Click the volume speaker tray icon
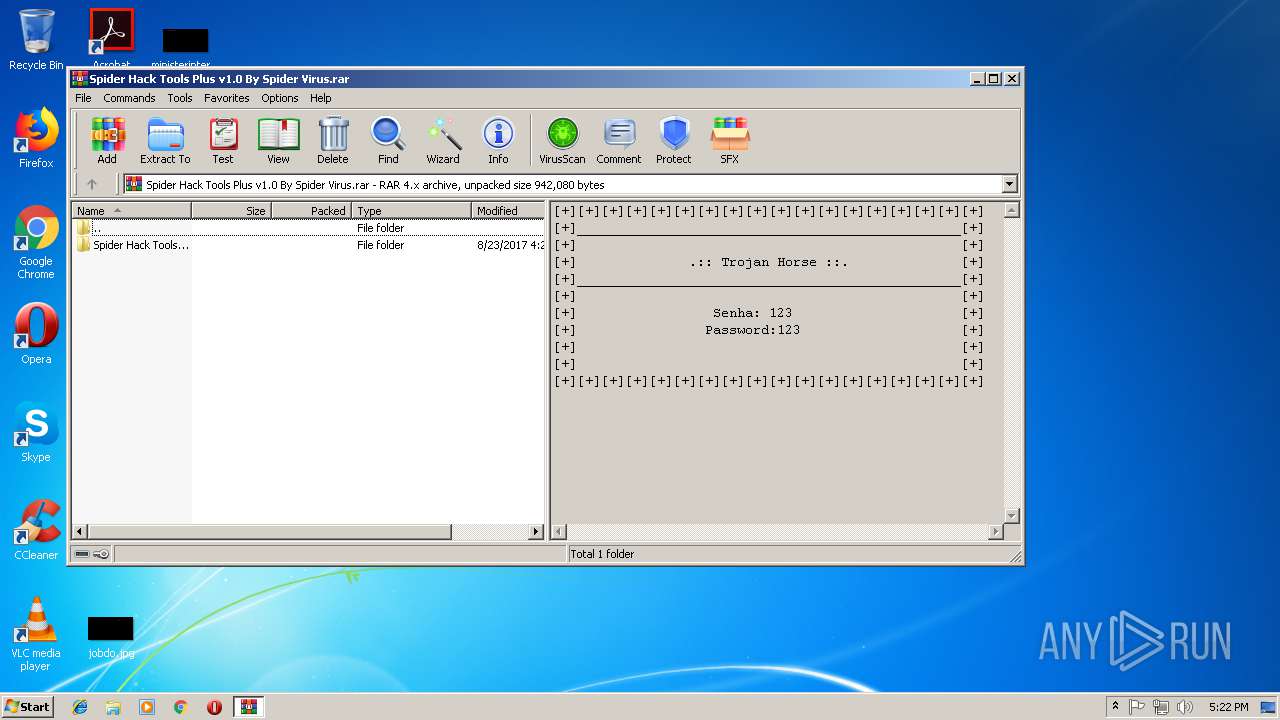The width and height of the screenshot is (1280, 720). 1184,707
